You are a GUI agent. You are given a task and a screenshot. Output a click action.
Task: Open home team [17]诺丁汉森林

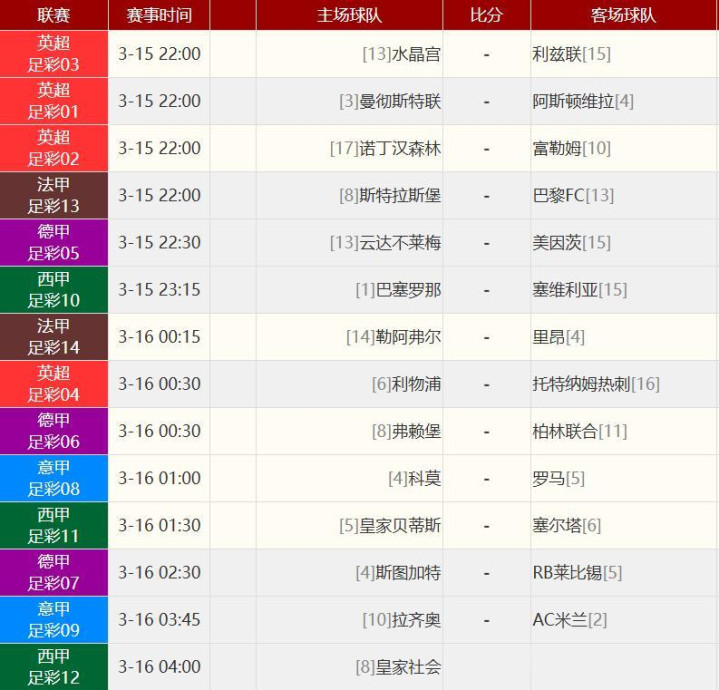(x=385, y=148)
